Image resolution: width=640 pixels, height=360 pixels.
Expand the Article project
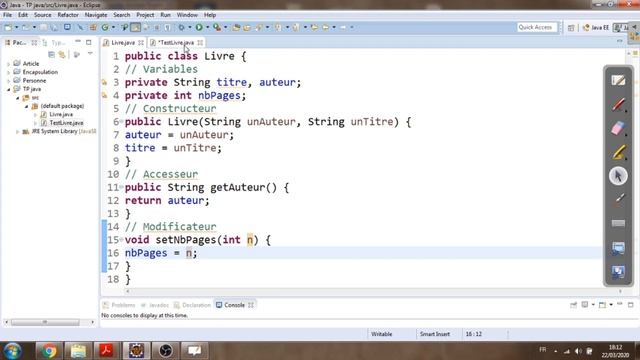(9, 64)
